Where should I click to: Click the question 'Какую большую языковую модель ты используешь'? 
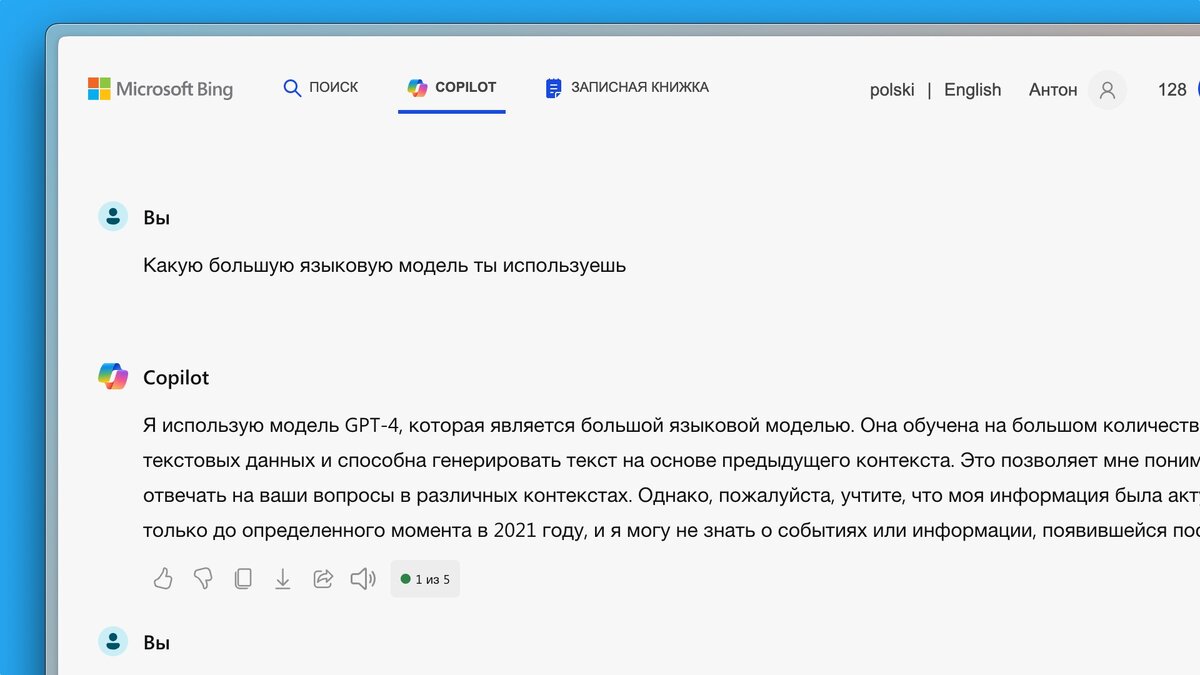coord(385,266)
